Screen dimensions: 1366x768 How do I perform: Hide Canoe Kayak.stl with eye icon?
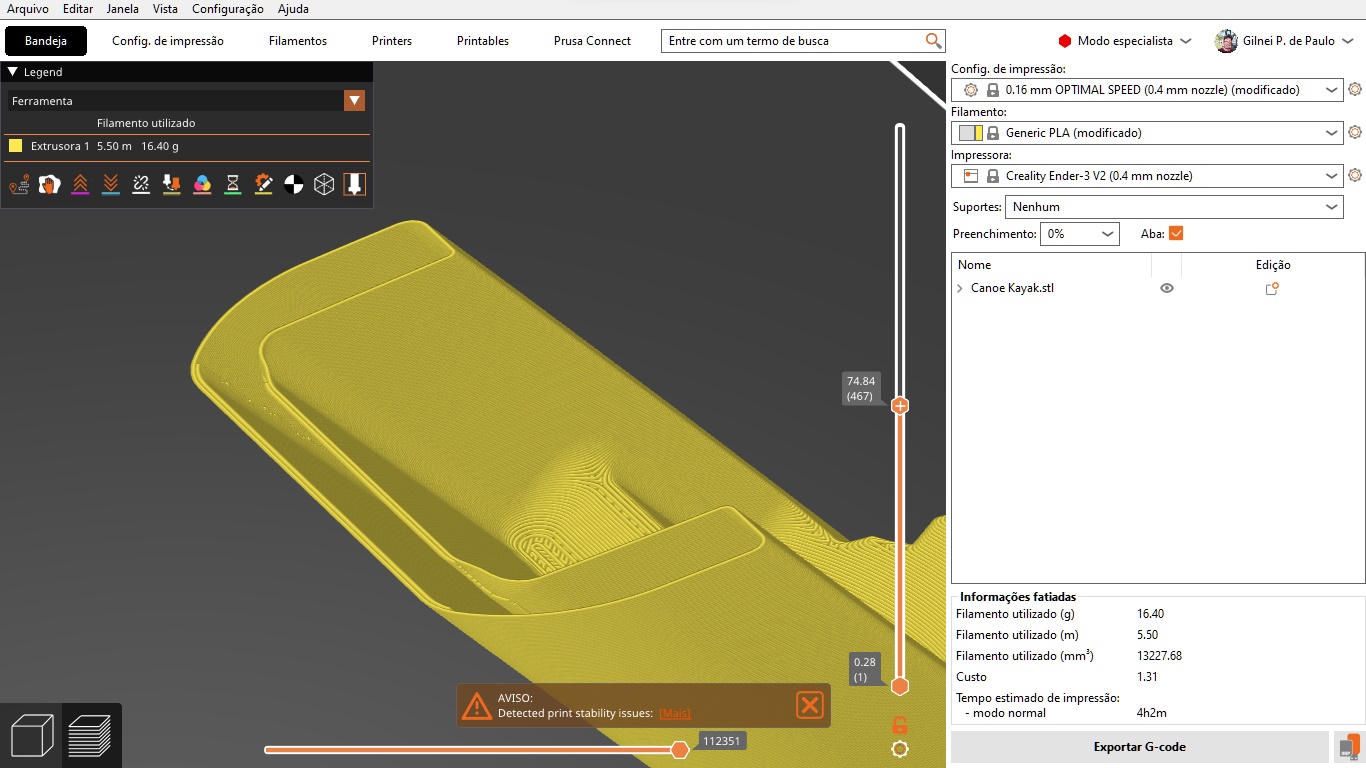click(1166, 288)
